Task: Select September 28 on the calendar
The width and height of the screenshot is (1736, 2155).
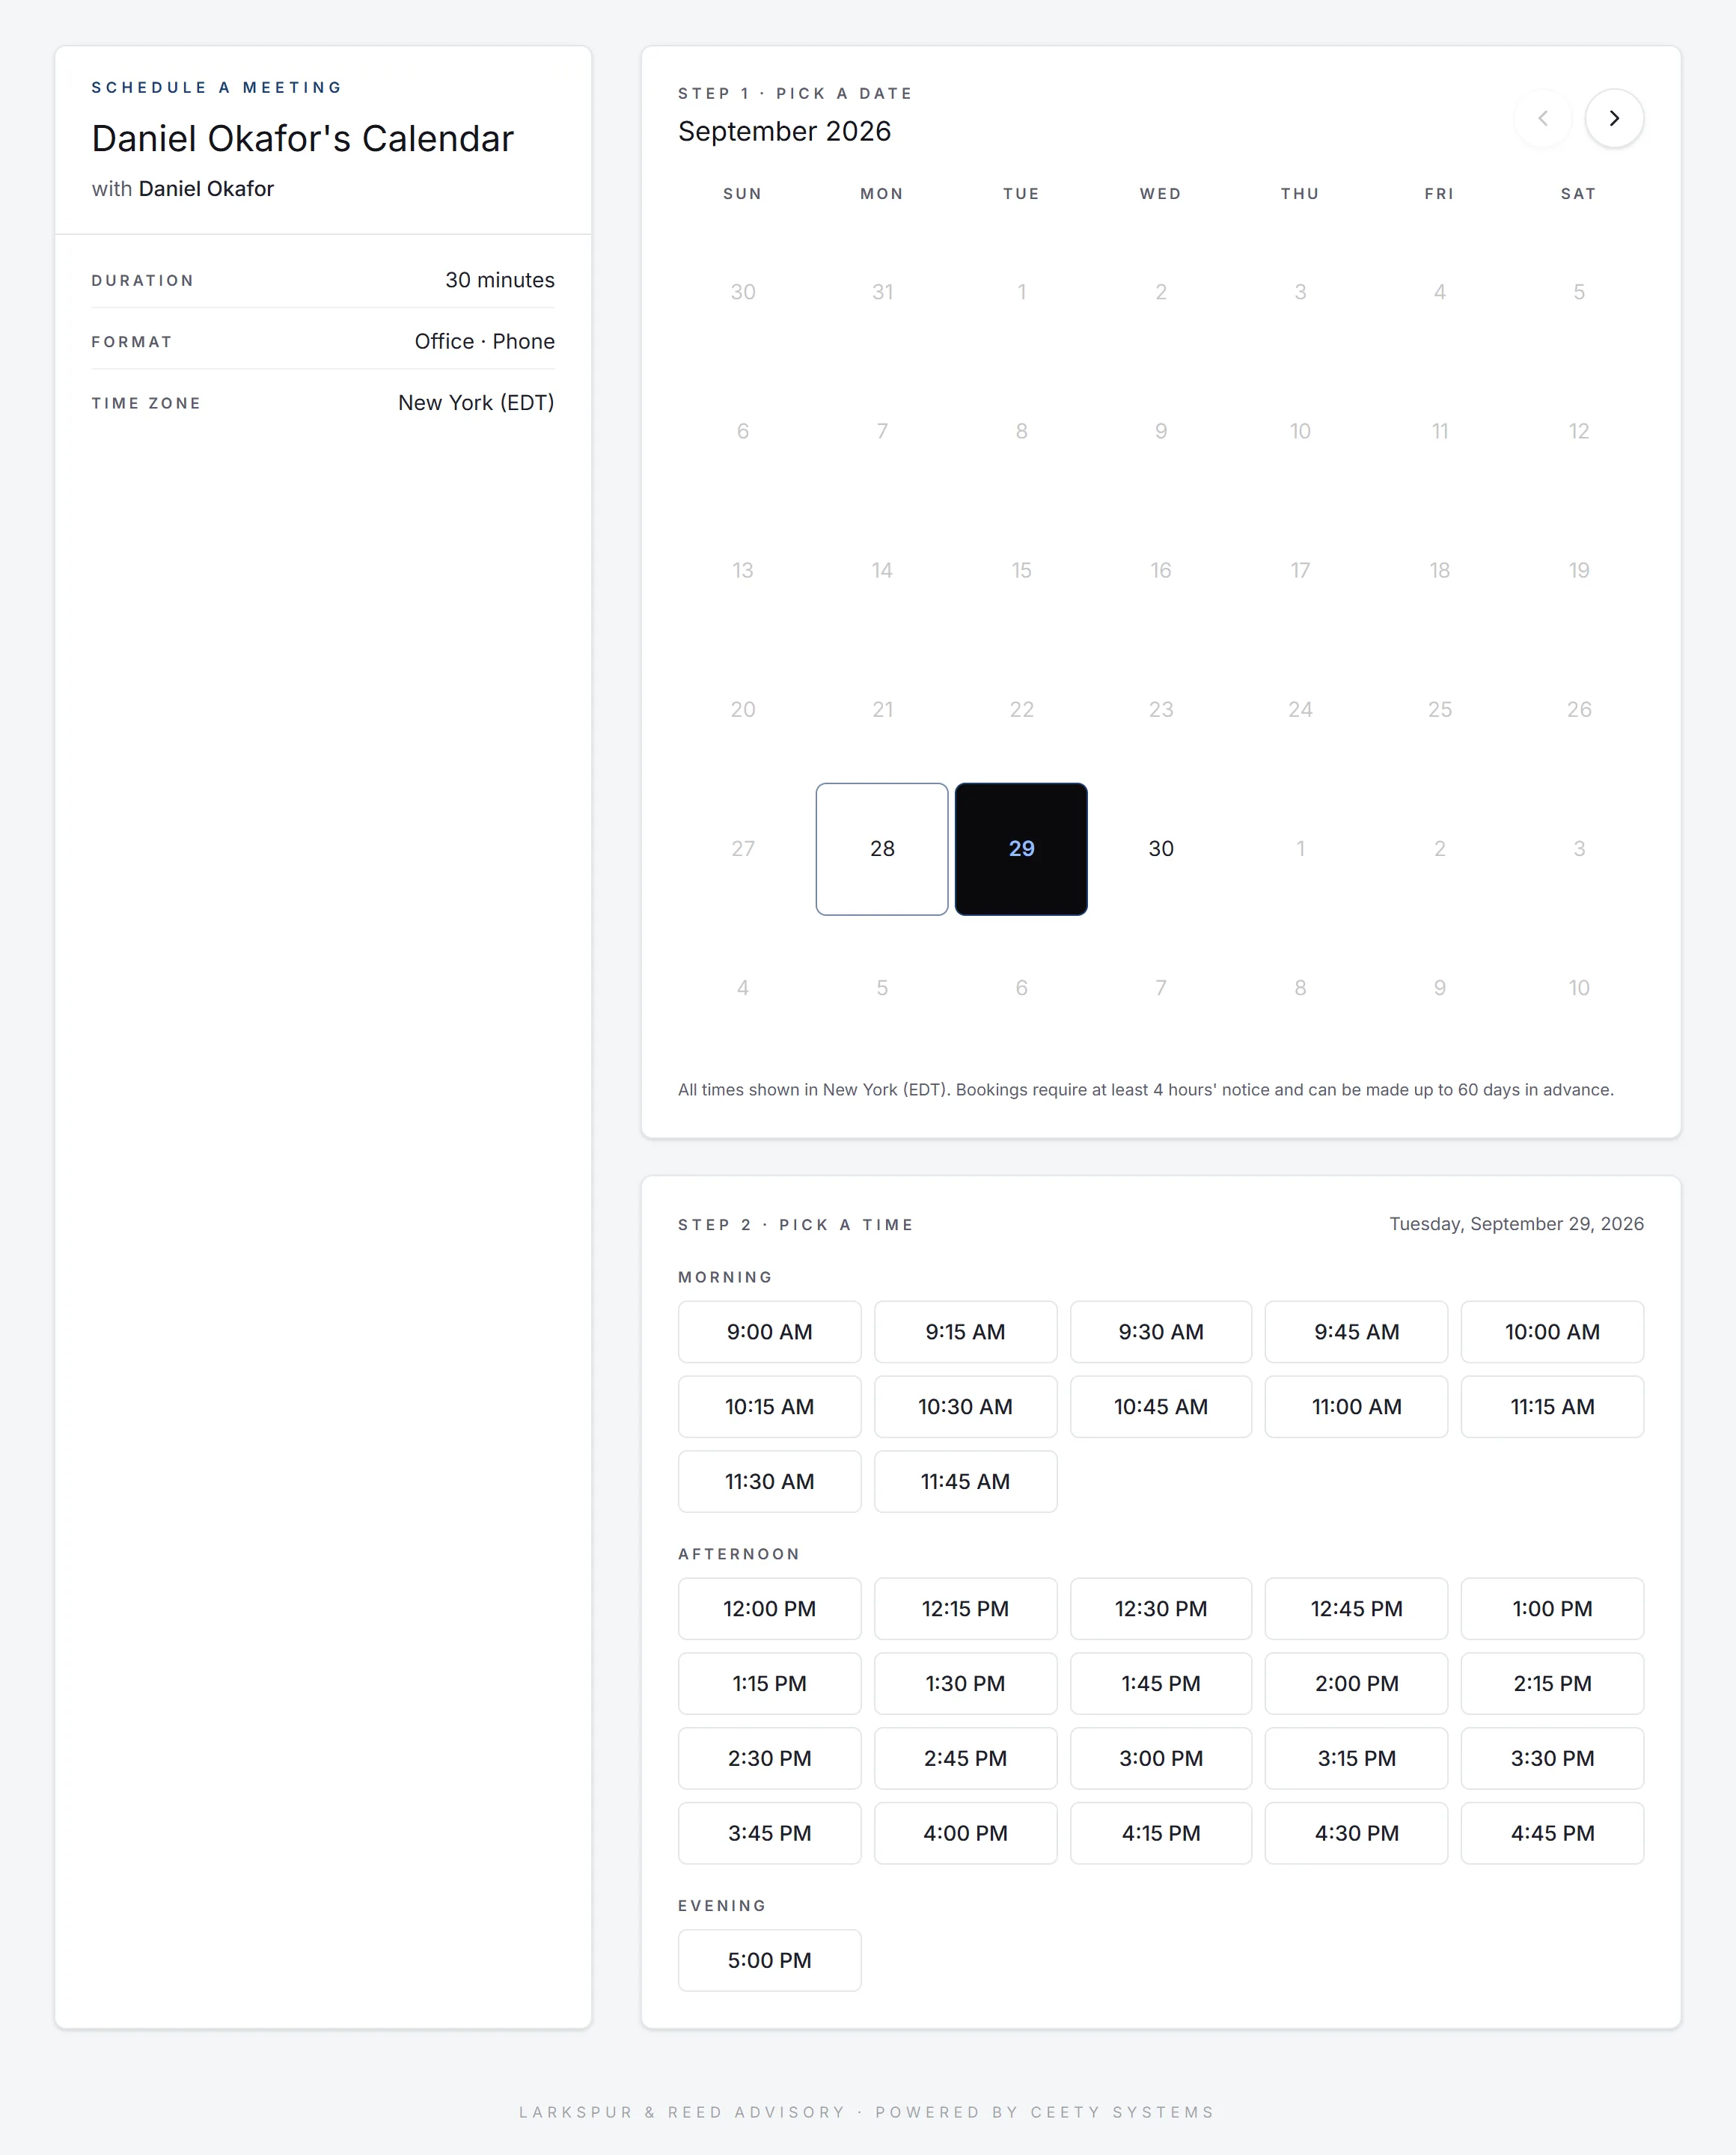Action: tap(882, 849)
